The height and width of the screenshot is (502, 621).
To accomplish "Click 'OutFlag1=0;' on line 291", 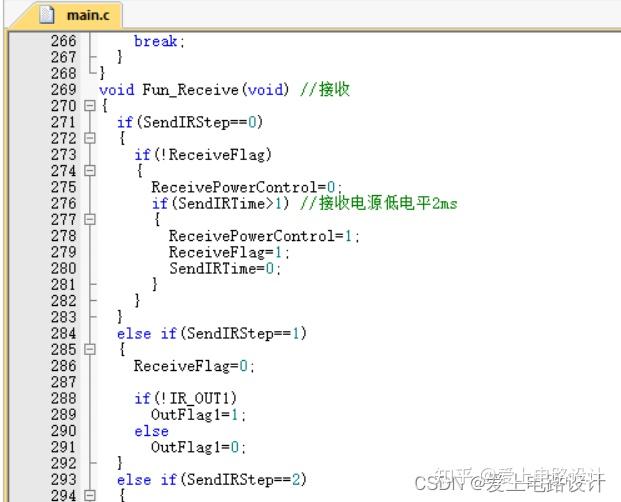I will click(198, 447).
